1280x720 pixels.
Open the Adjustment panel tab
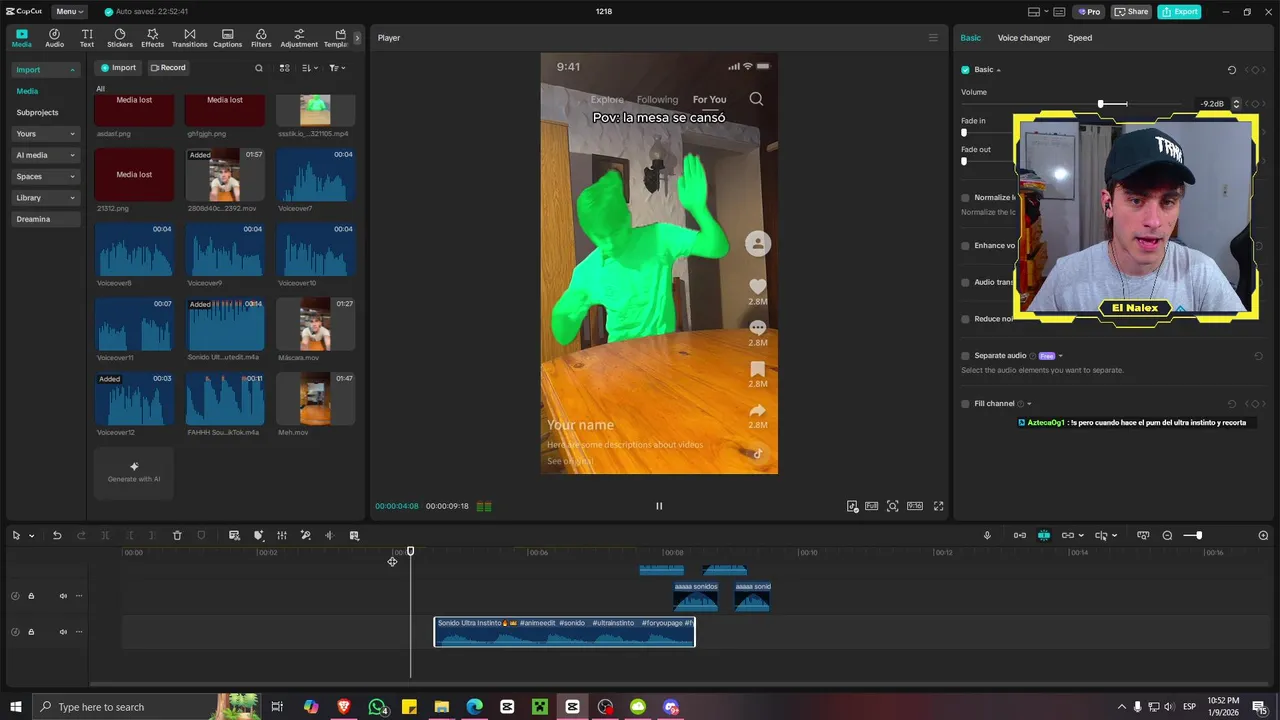pos(299,38)
